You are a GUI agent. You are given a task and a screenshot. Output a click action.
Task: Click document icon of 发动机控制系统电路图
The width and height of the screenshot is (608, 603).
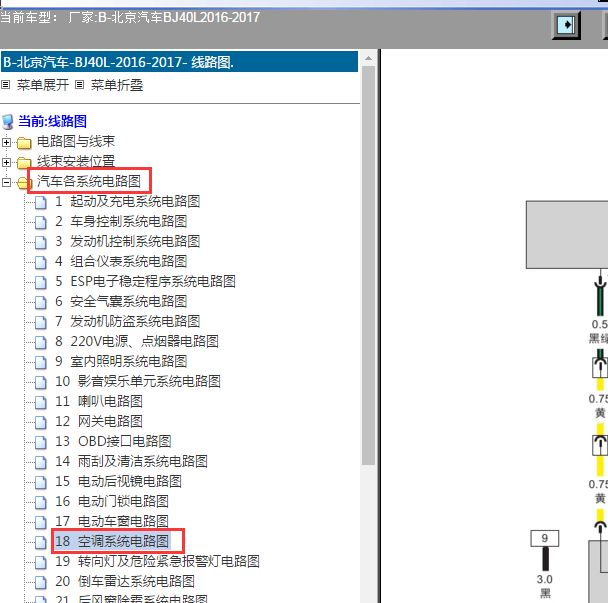point(40,242)
